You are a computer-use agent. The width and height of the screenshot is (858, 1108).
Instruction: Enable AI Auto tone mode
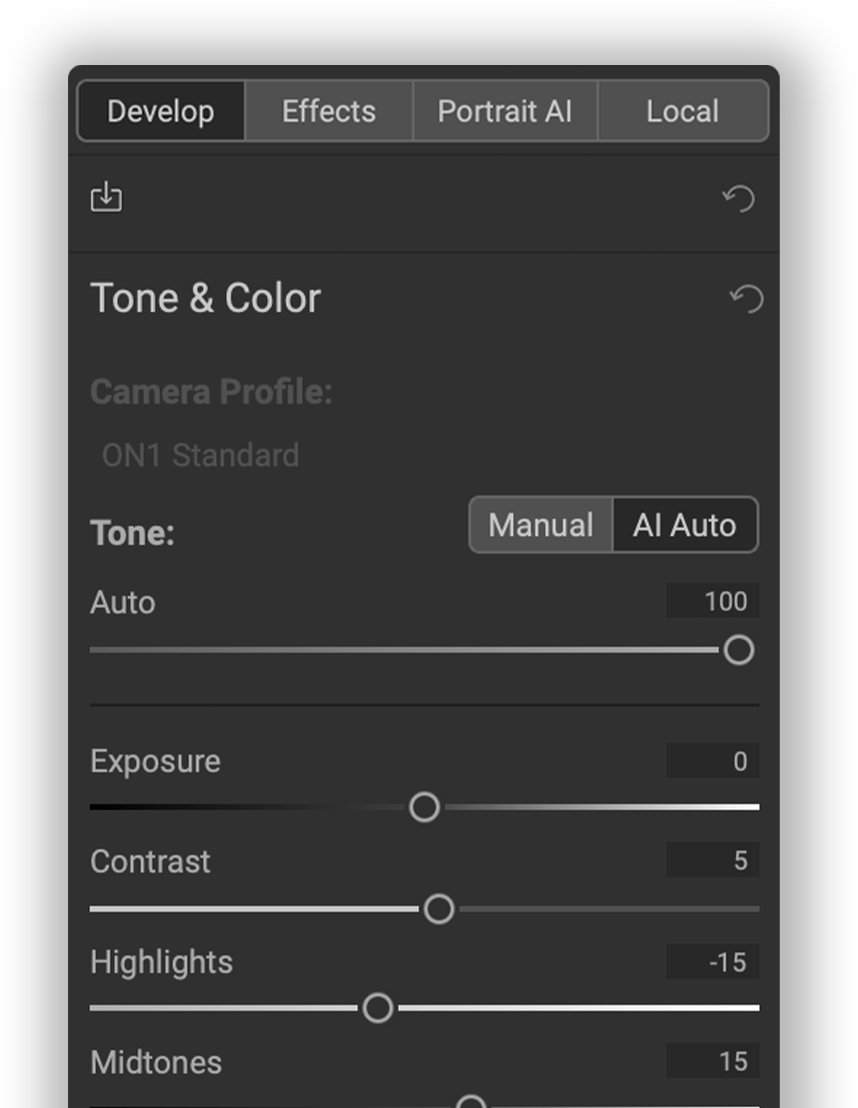[684, 524]
